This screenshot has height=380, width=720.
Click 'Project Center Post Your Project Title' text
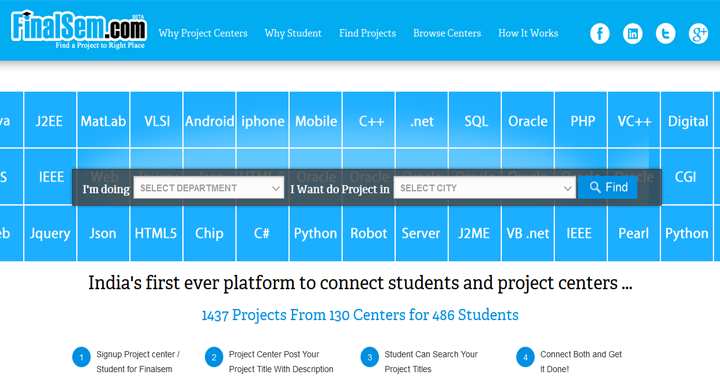(x=281, y=362)
